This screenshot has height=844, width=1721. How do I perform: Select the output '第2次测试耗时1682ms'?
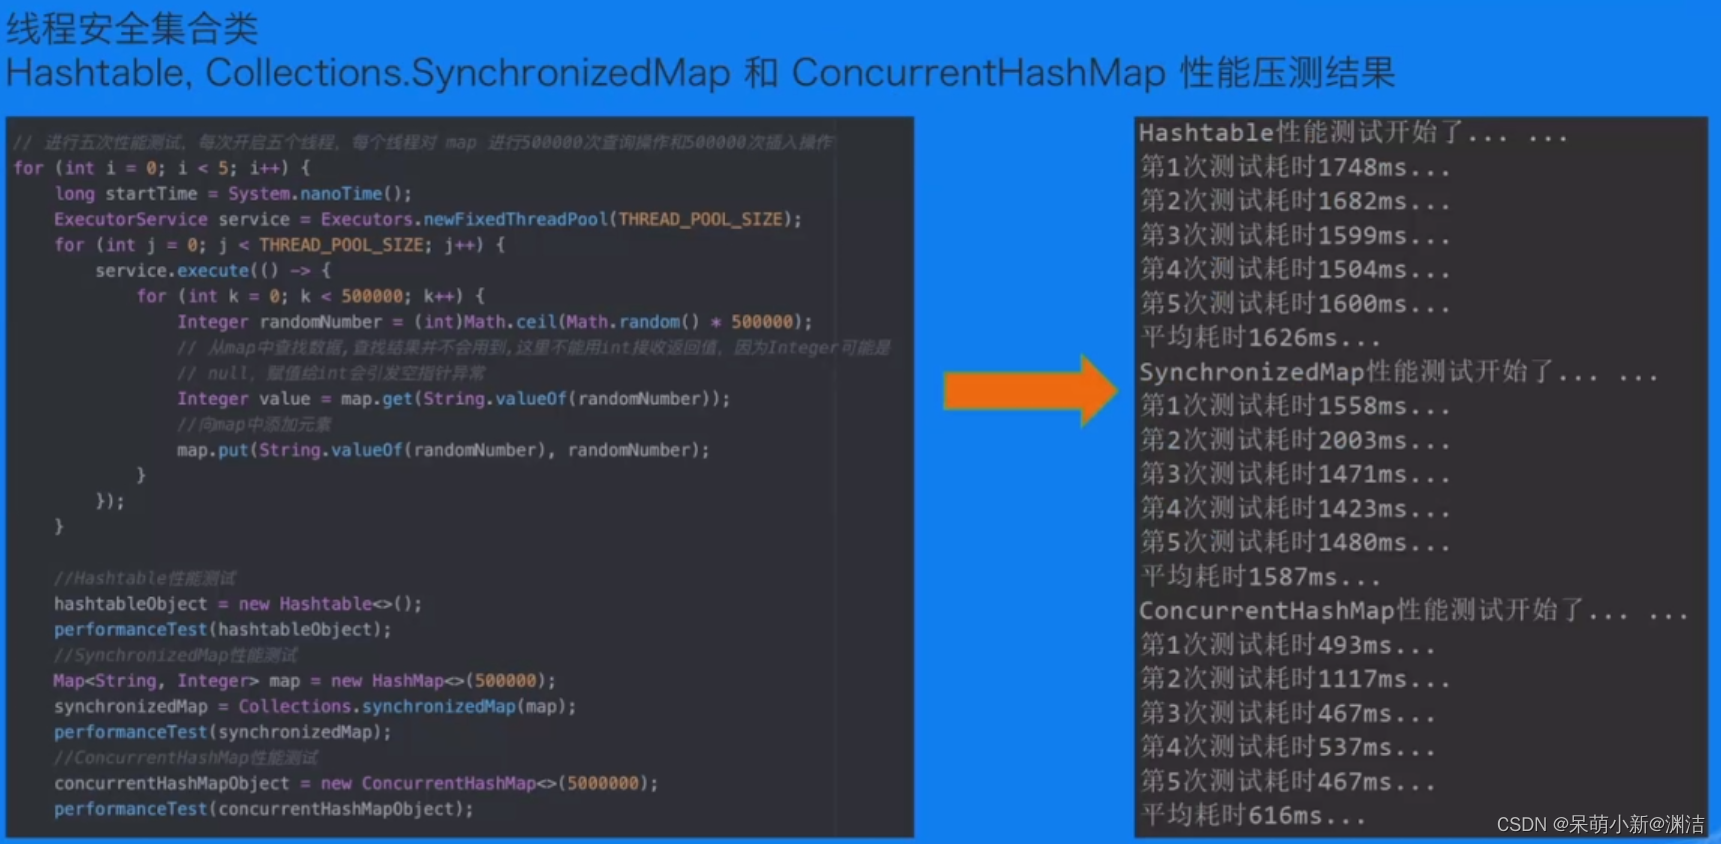pyautogui.click(x=1295, y=201)
